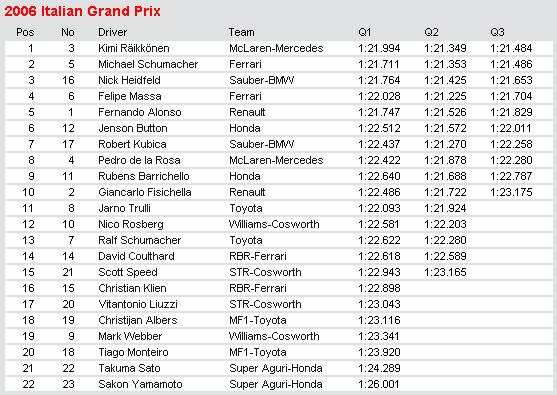This screenshot has width=557, height=395.
Task: Select the Pos column header
Action: coord(25,32)
